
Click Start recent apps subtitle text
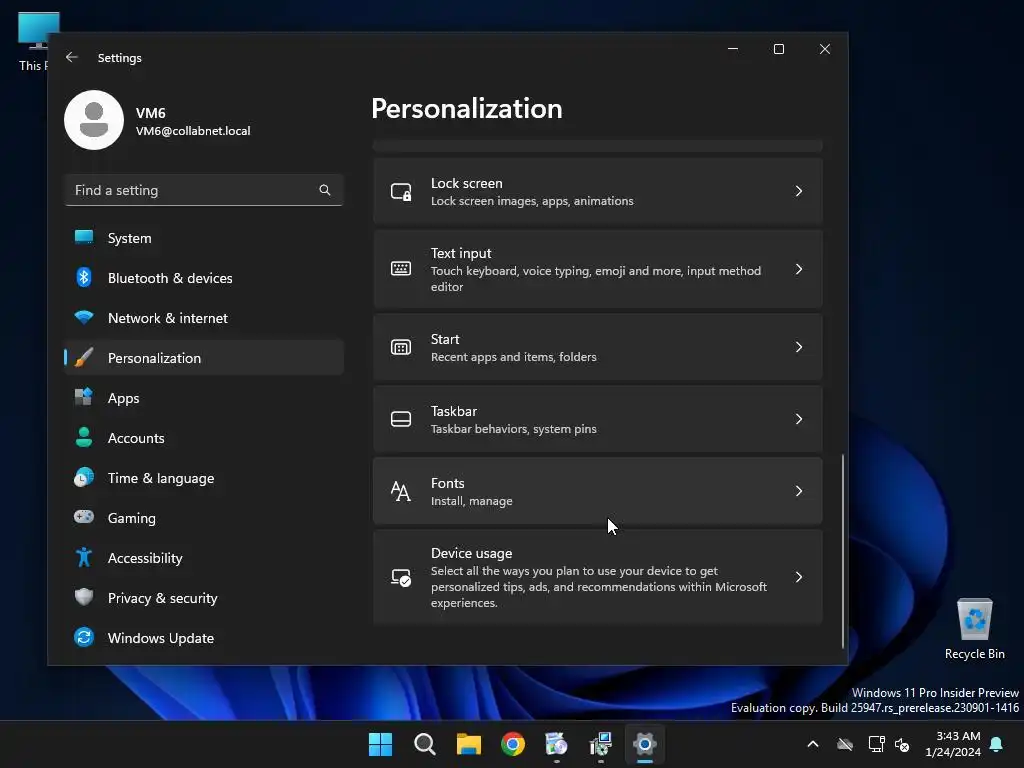click(513, 357)
